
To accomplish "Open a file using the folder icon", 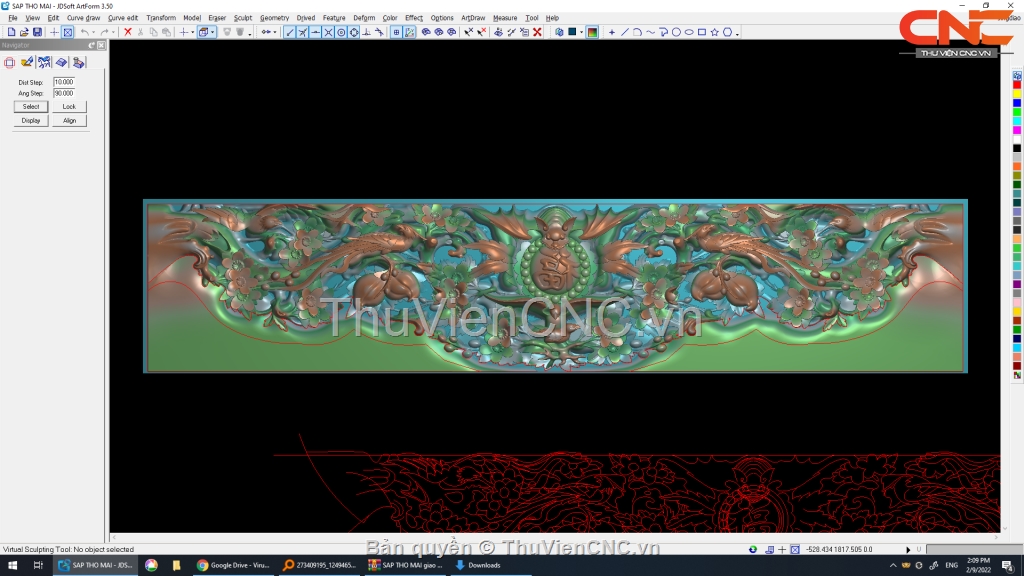I will pos(24,32).
